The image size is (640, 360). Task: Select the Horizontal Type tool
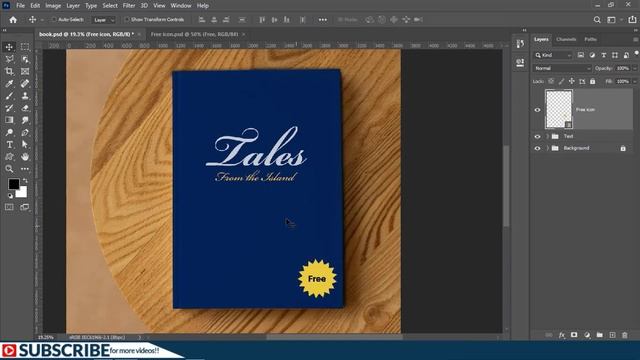click(9, 144)
